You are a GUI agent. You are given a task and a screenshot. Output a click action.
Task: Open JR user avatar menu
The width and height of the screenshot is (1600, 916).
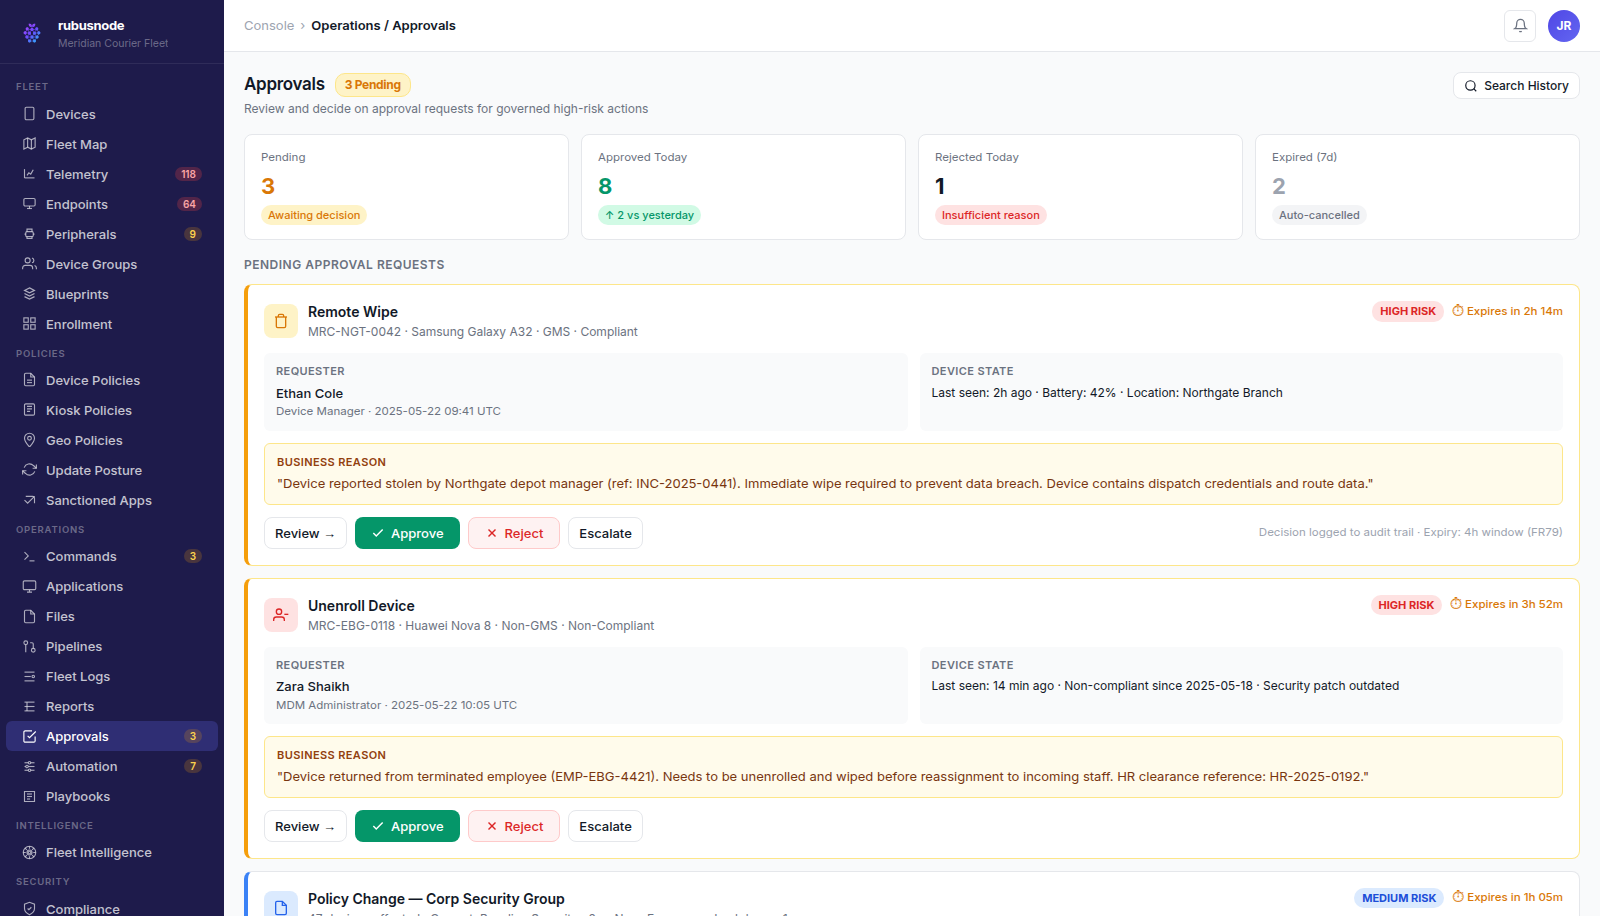1564,26
